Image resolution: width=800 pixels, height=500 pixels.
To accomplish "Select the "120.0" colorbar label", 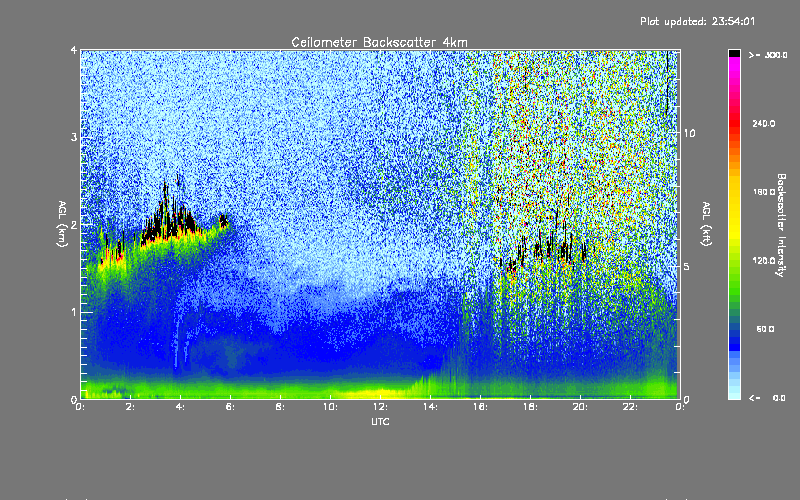I will tap(764, 260).
